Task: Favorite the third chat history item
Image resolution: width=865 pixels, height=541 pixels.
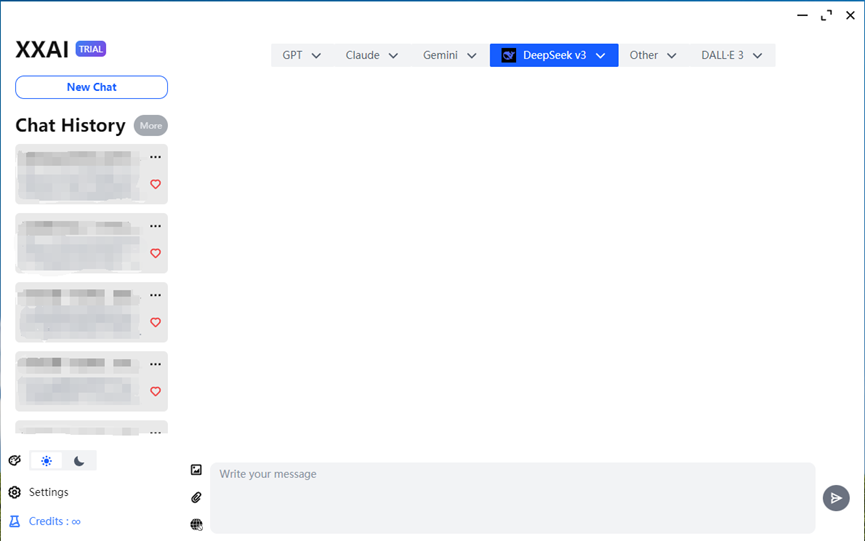Action: 156,322
